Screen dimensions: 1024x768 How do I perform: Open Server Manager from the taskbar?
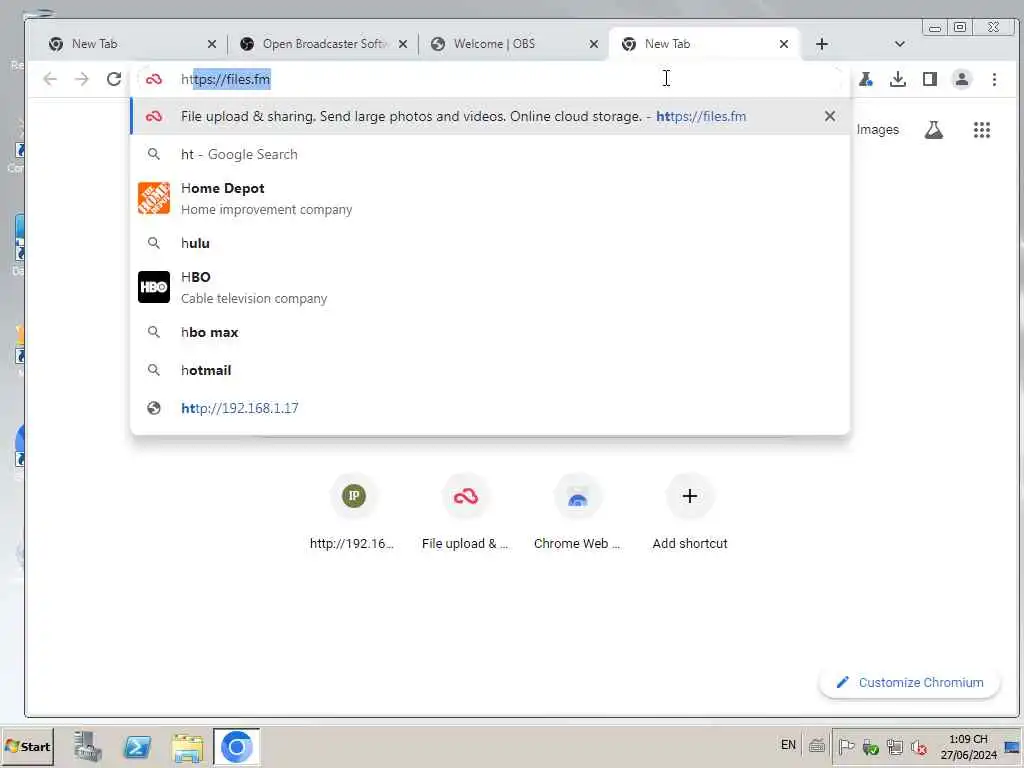pos(87,746)
